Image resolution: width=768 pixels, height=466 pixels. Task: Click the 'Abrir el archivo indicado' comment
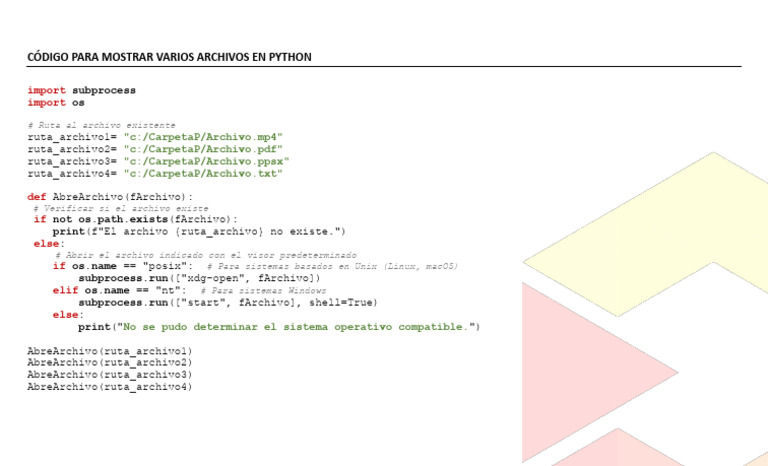[x=206, y=255]
